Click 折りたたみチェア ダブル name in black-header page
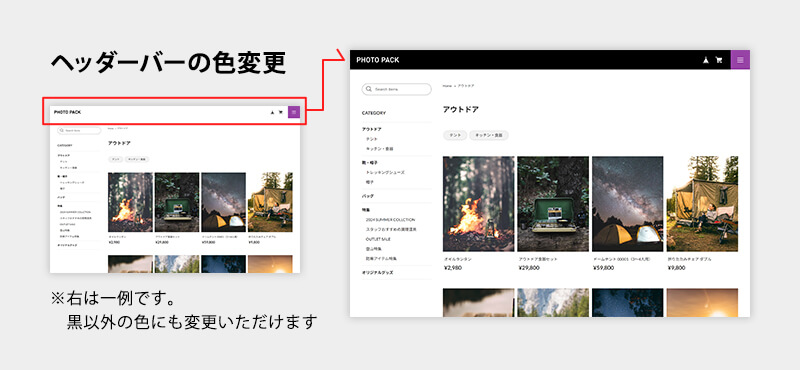 [x=689, y=259]
